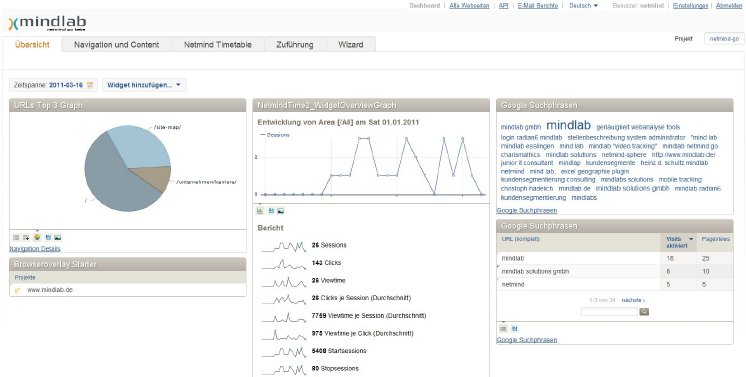Open Google Suchphrasen link under tag cloud
This screenshot has height=377, width=746.
[x=527, y=210]
